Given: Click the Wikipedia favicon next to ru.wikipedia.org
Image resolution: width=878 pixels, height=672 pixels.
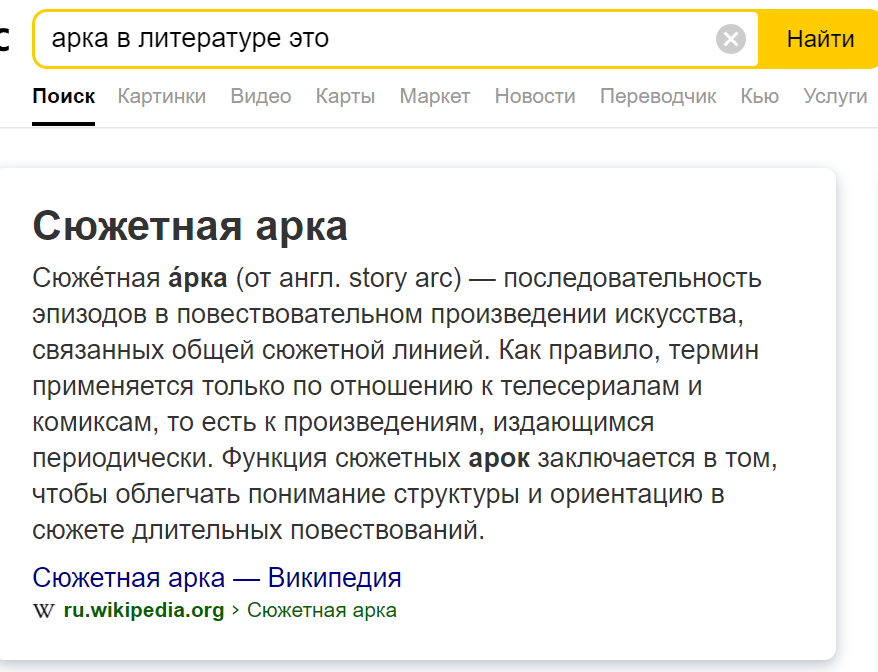Looking at the screenshot, I should coord(43,610).
